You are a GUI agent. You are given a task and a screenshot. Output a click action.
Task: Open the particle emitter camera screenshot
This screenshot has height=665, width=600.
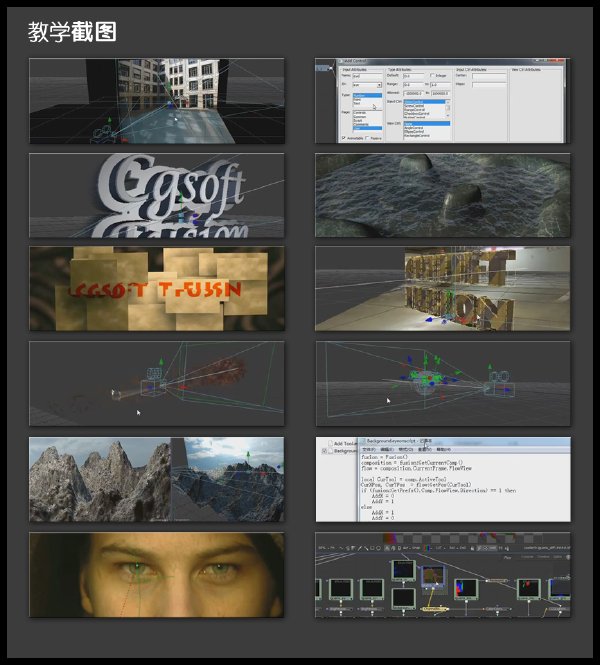coord(157,384)
